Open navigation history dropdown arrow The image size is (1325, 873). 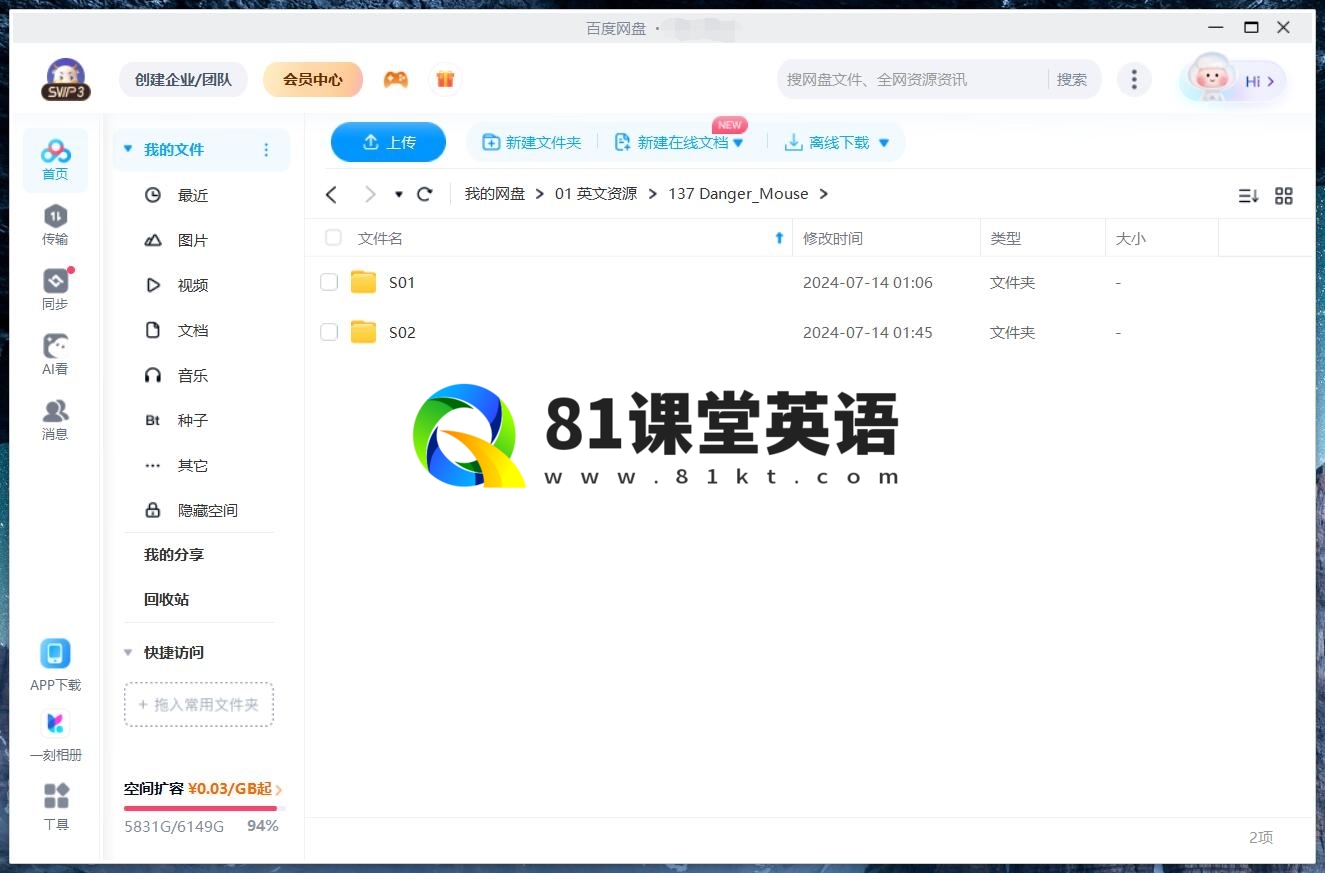[x=399, y=194]
